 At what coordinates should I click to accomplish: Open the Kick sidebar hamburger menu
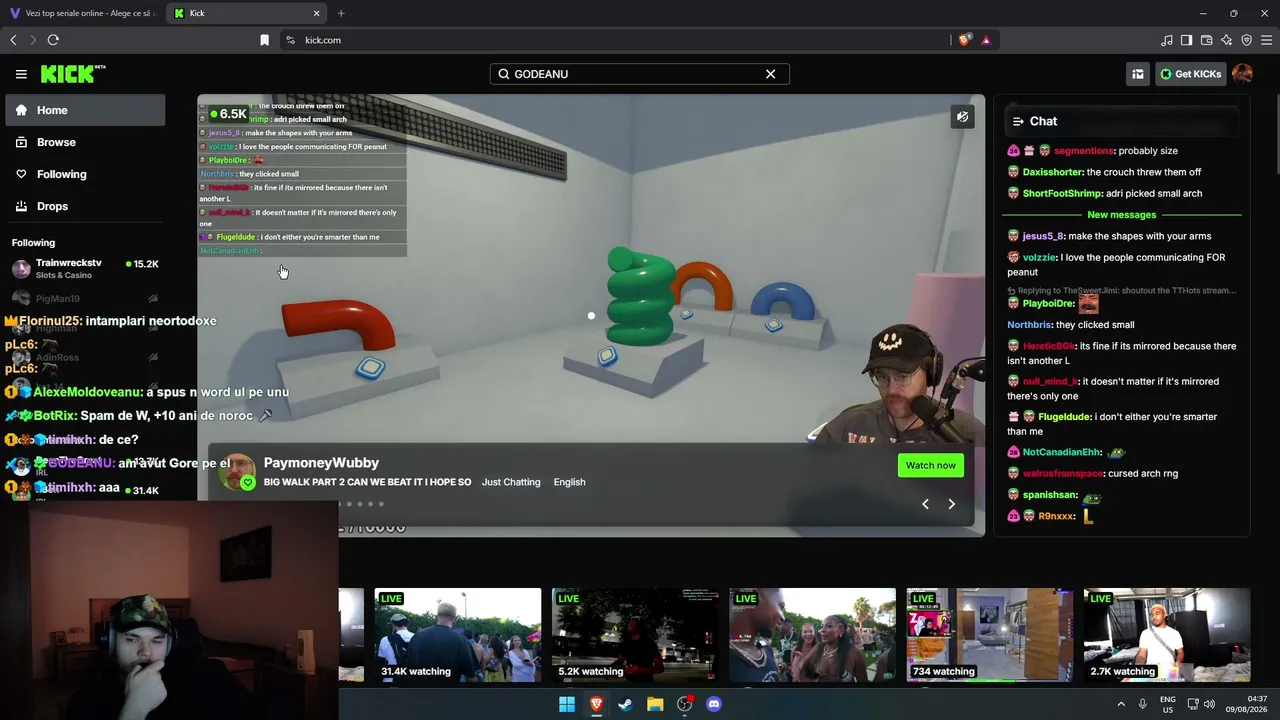21,74
